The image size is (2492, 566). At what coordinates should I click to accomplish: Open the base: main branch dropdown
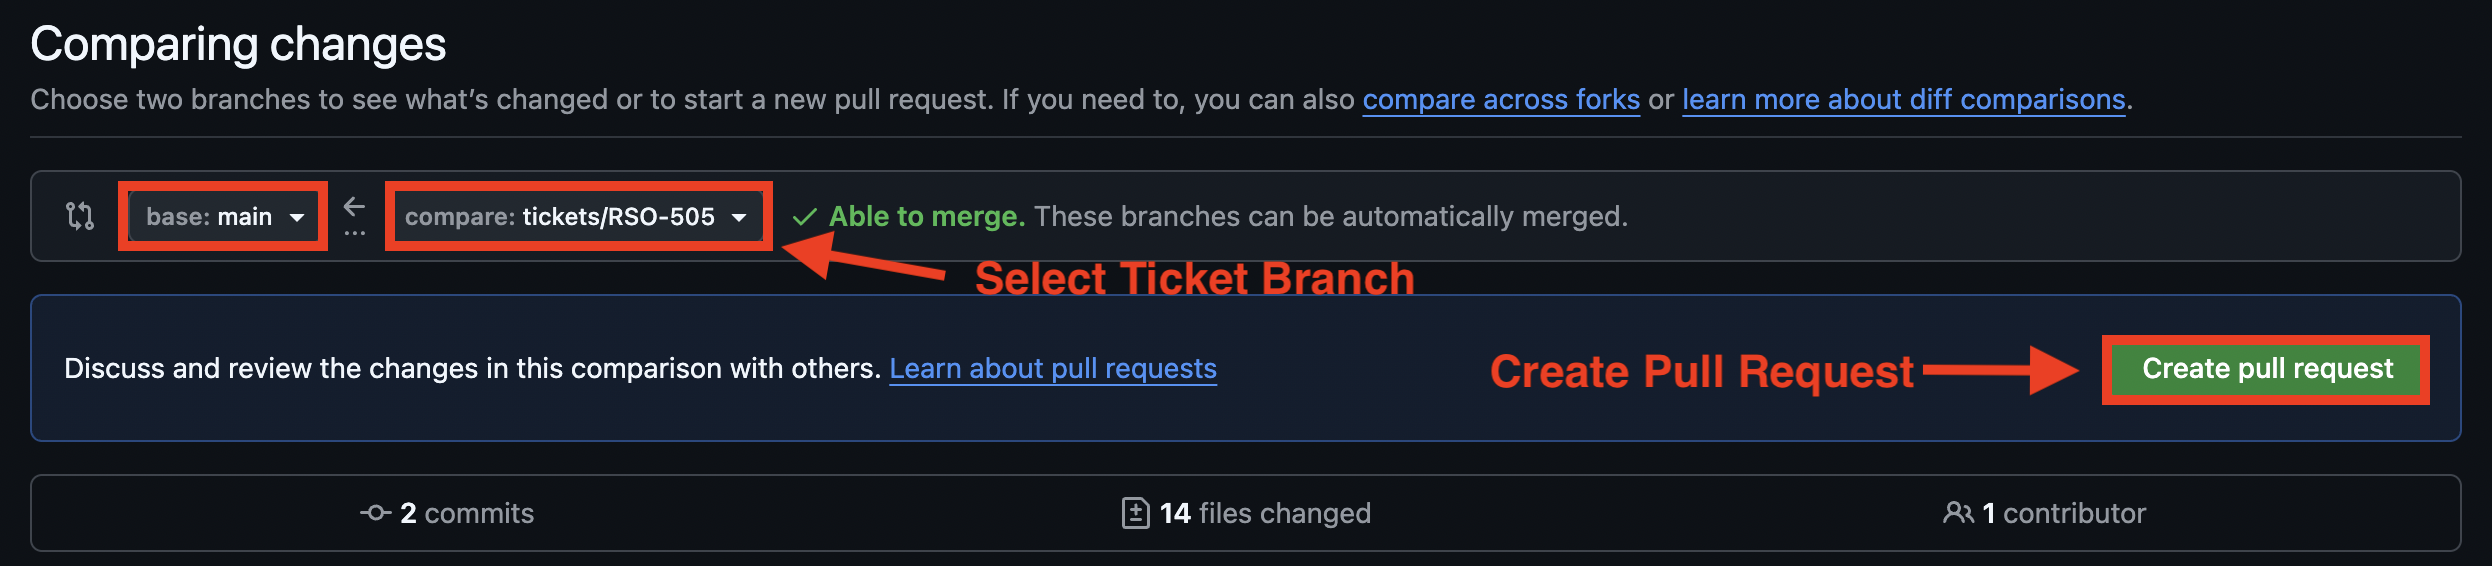tap(223, 216)
